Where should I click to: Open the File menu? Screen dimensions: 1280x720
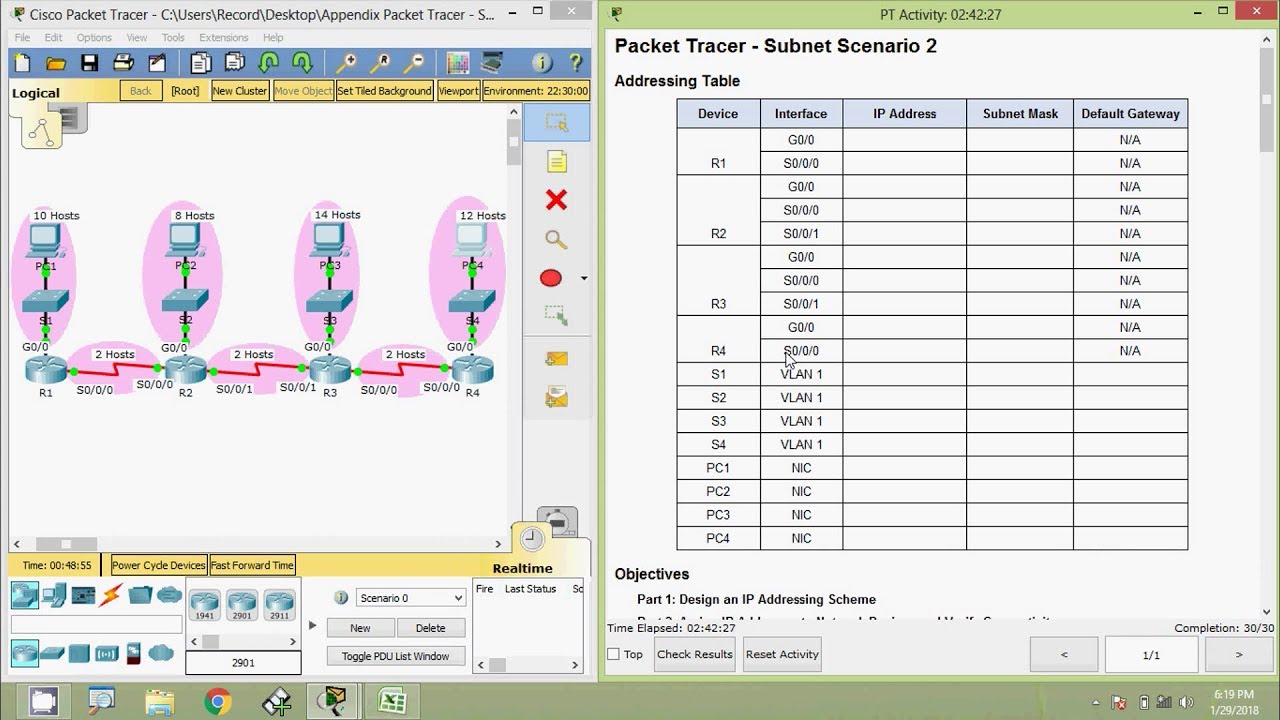pos(22,38)
